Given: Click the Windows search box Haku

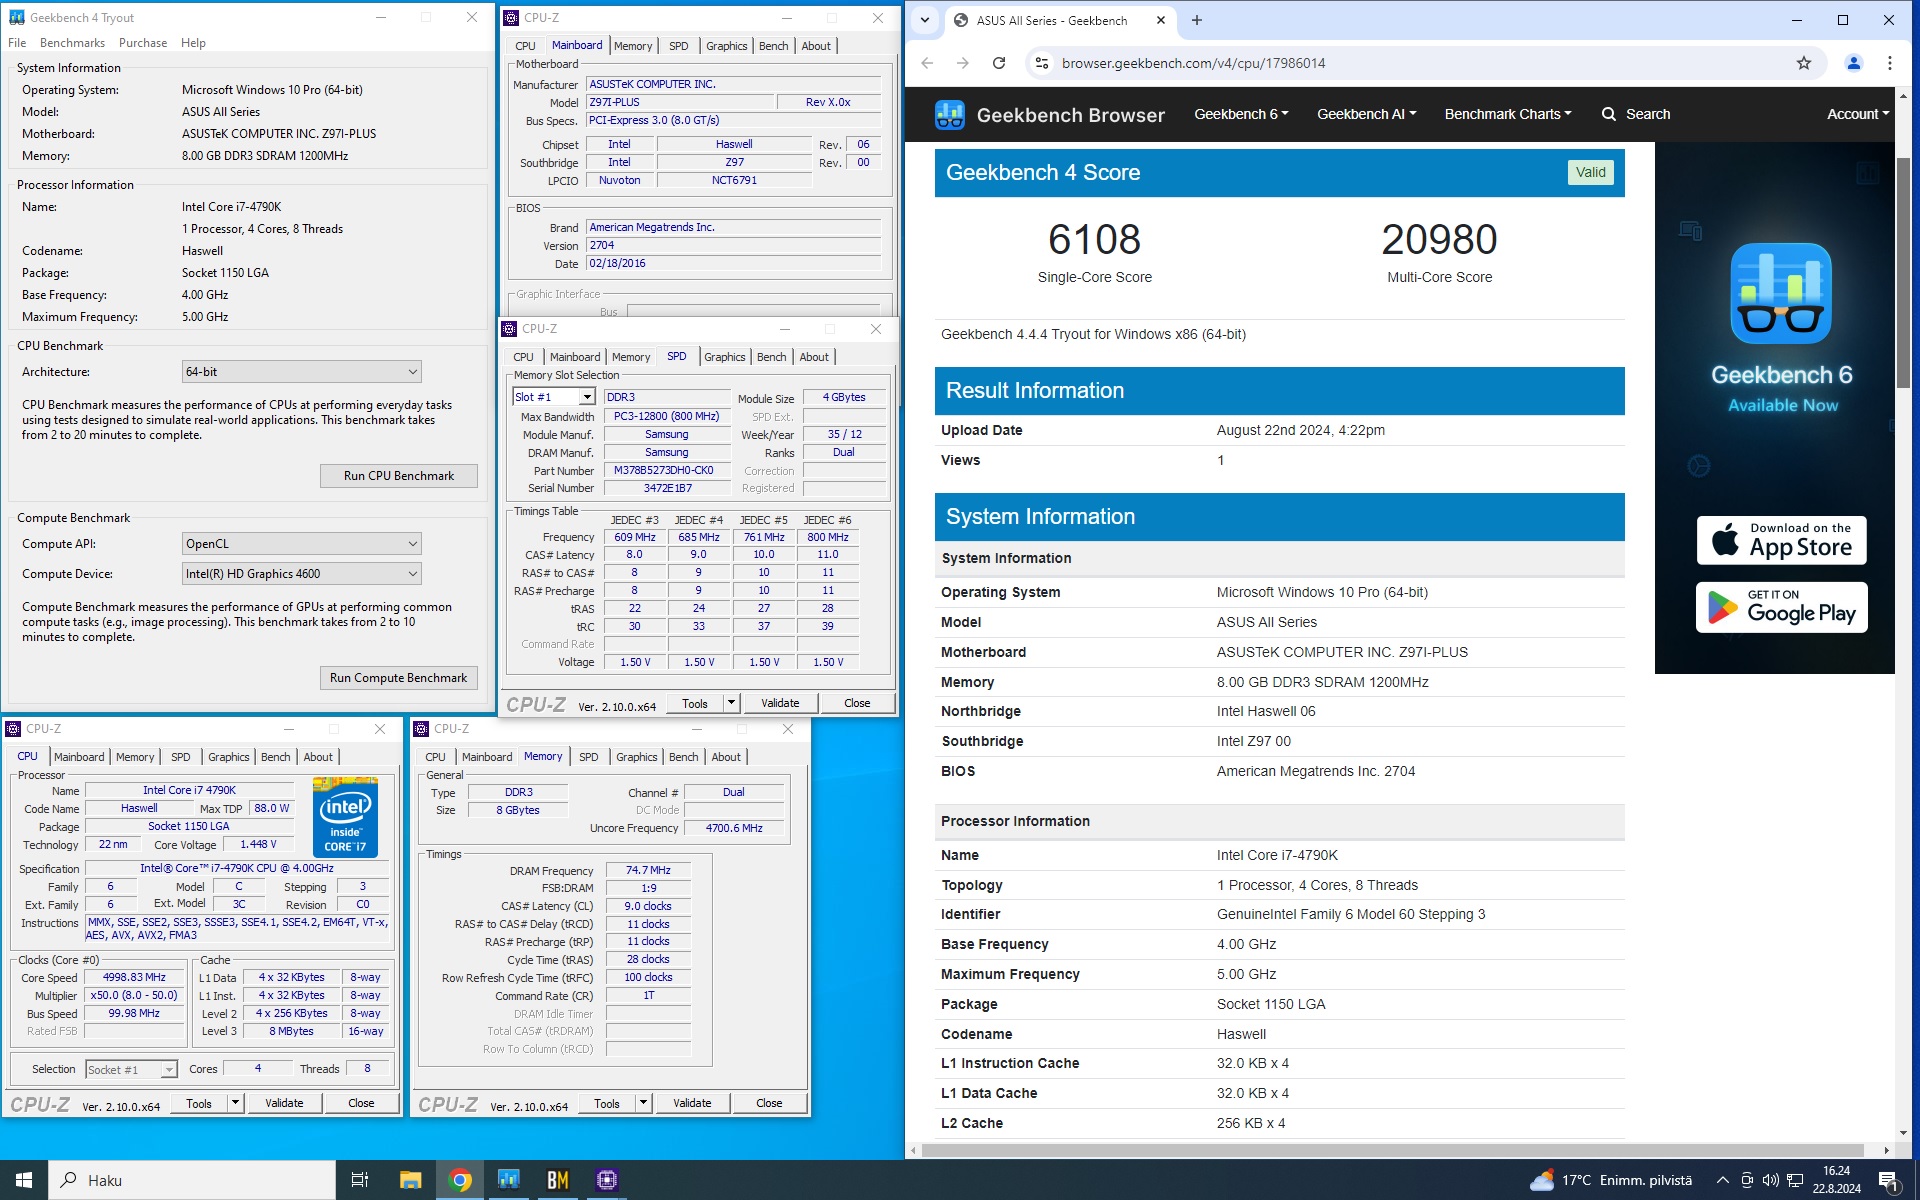Looking at the screenshot, I should (x=192, y=1180).
